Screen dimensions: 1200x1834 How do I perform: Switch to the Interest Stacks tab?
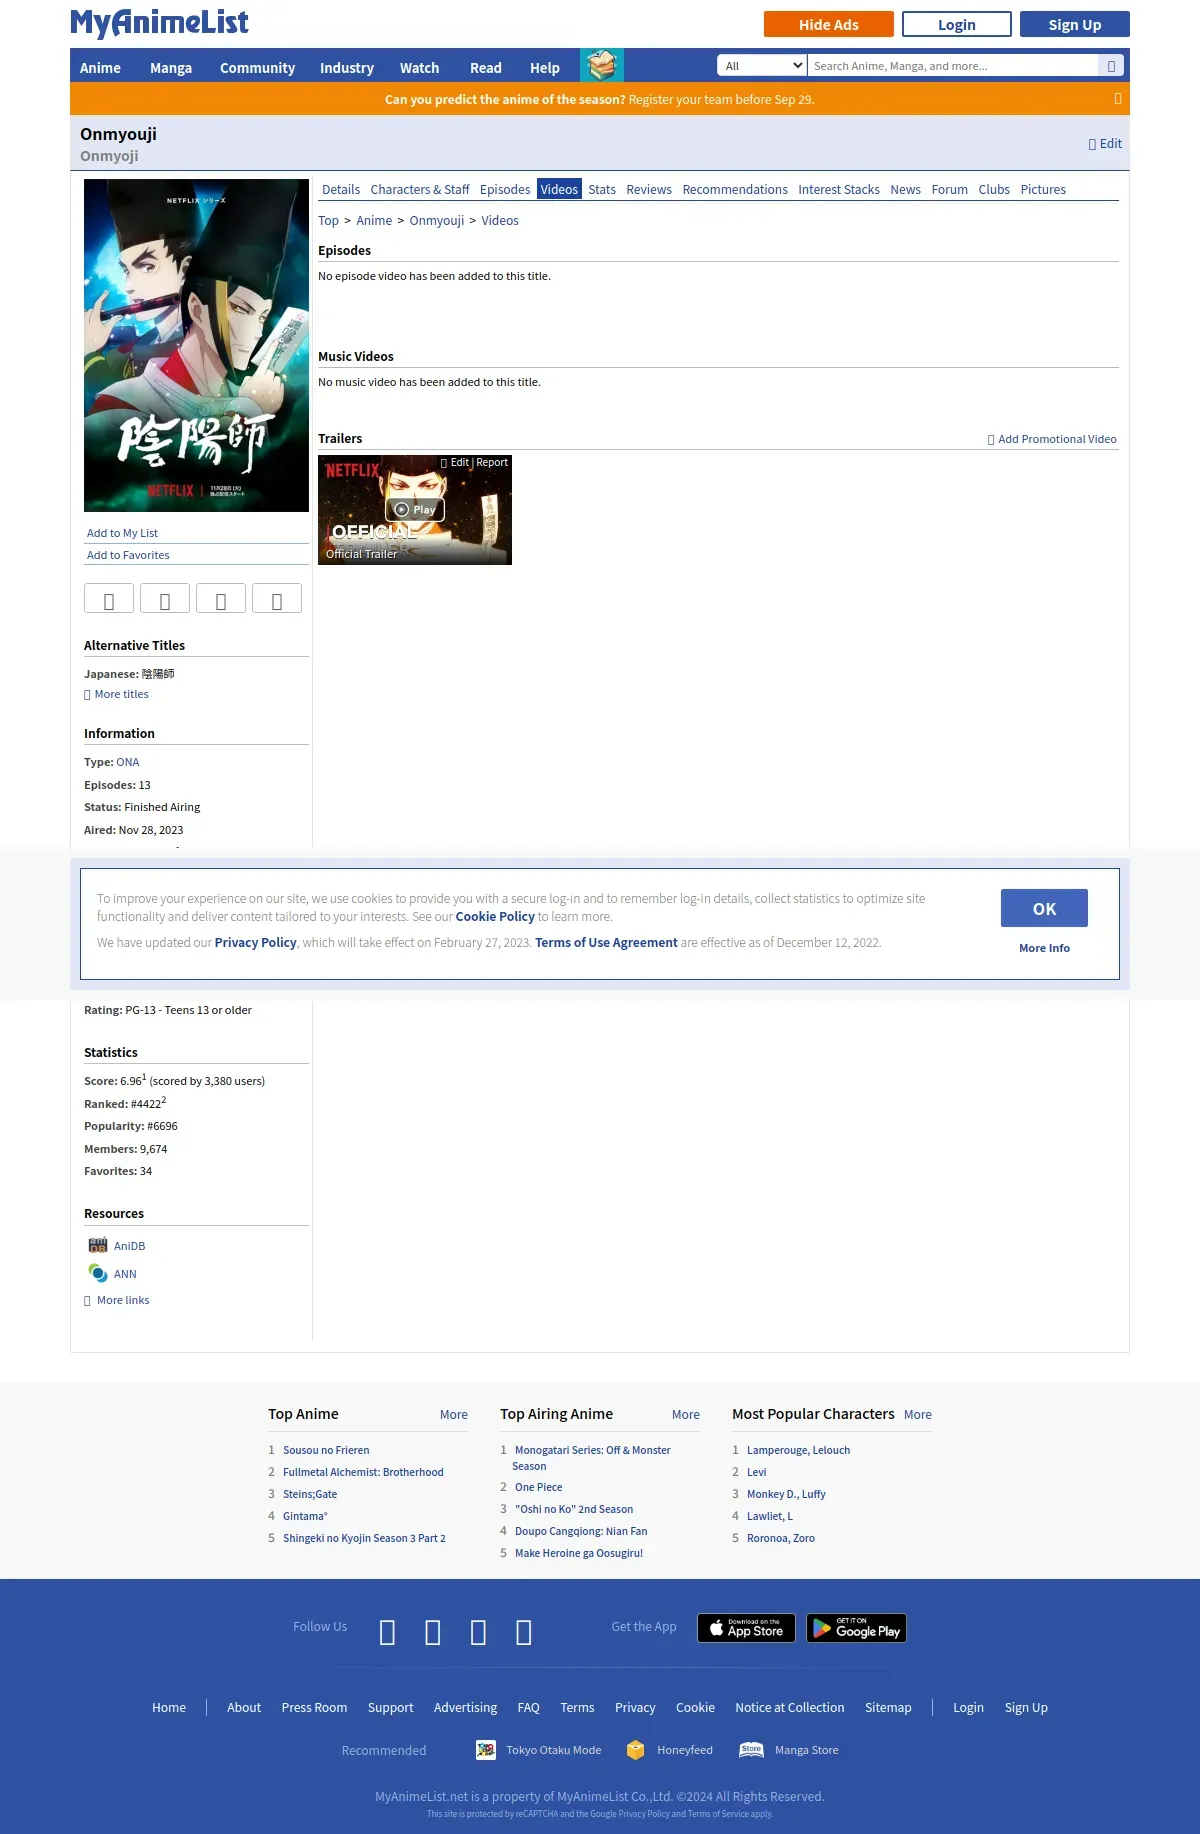click(839, 189)
